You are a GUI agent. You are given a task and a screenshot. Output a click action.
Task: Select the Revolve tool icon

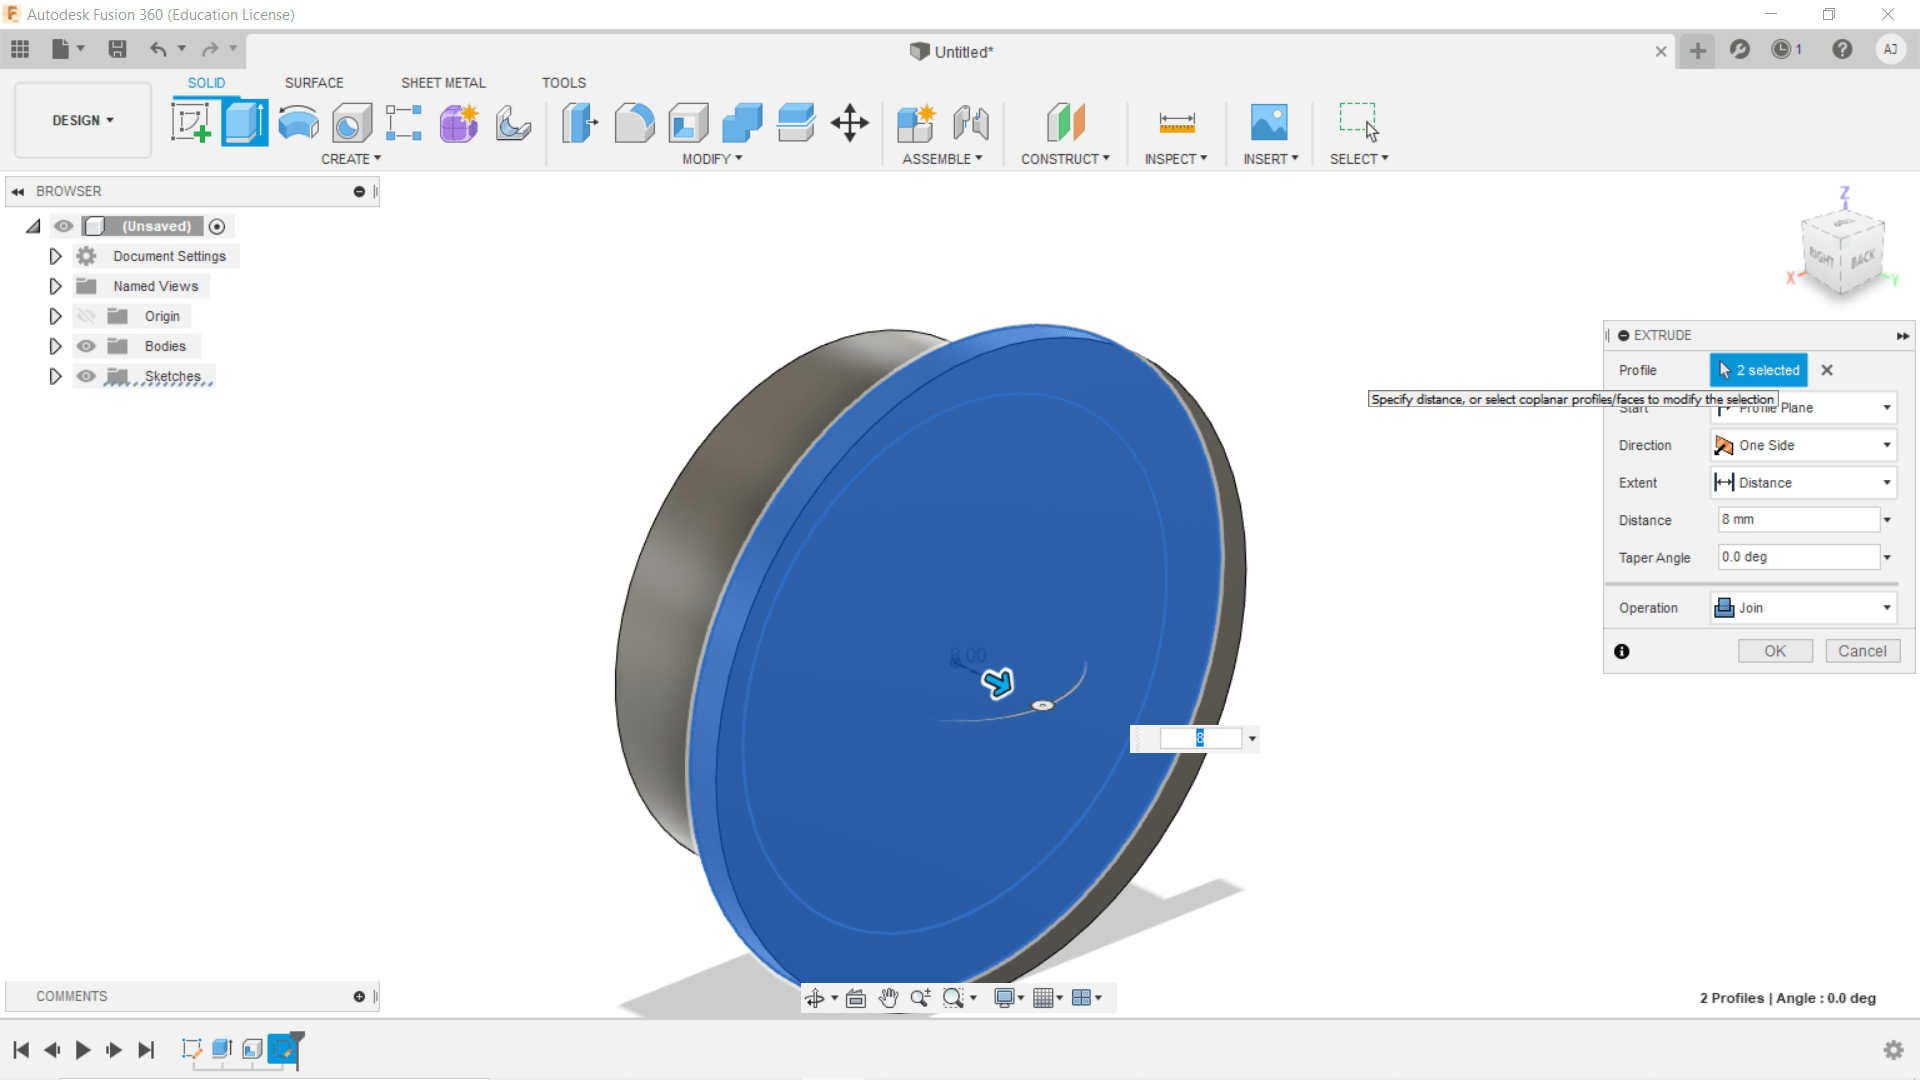pos(298,123)
